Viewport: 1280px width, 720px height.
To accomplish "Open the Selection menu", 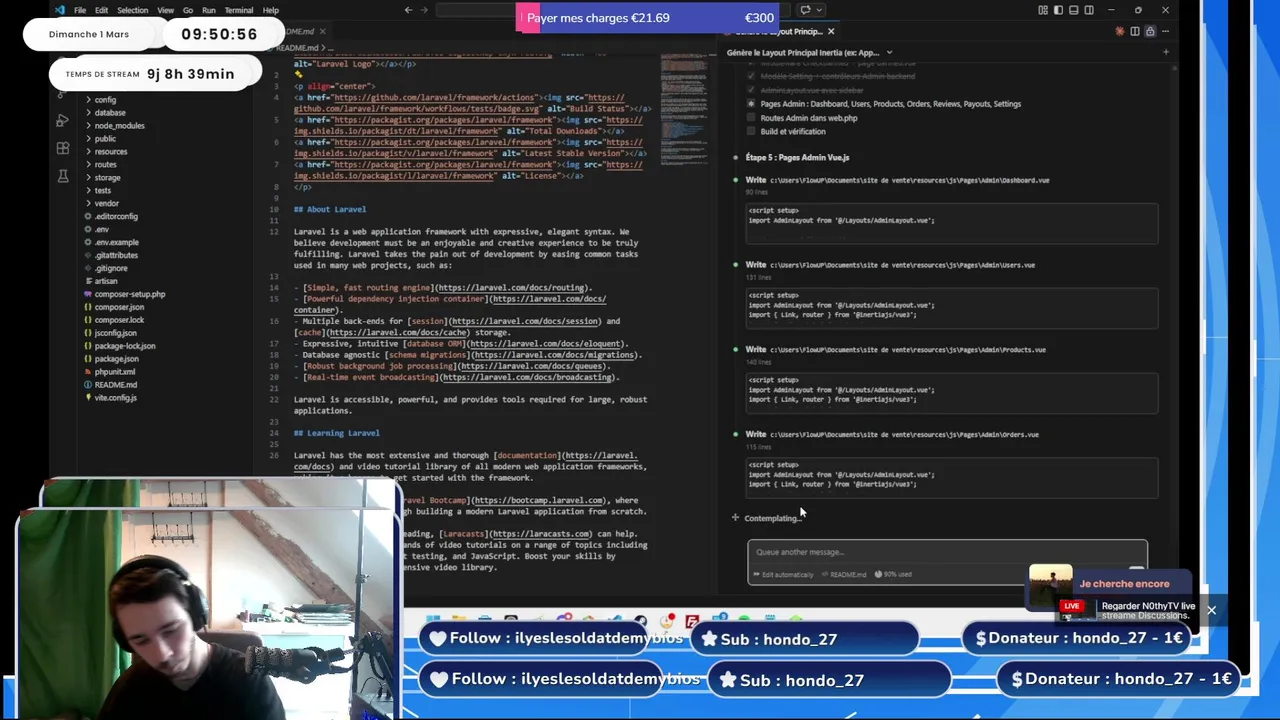I will click(132, 10).
